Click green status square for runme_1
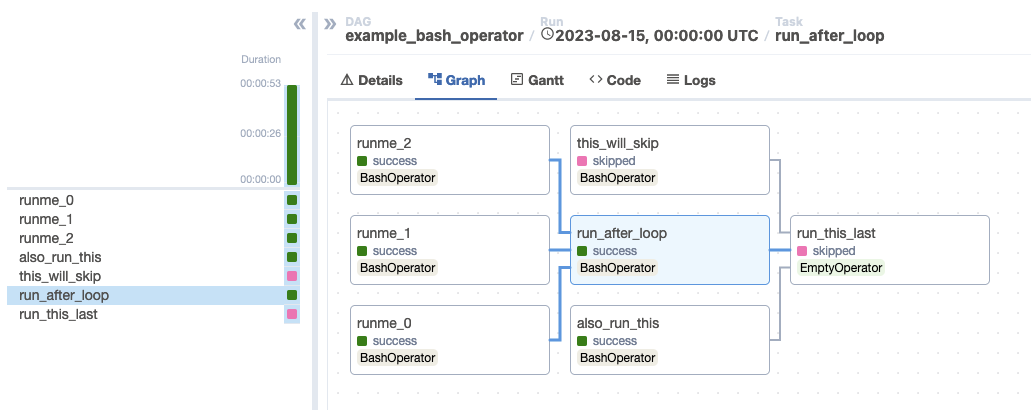The image size is (1031, 410). [x=292, y=219]
